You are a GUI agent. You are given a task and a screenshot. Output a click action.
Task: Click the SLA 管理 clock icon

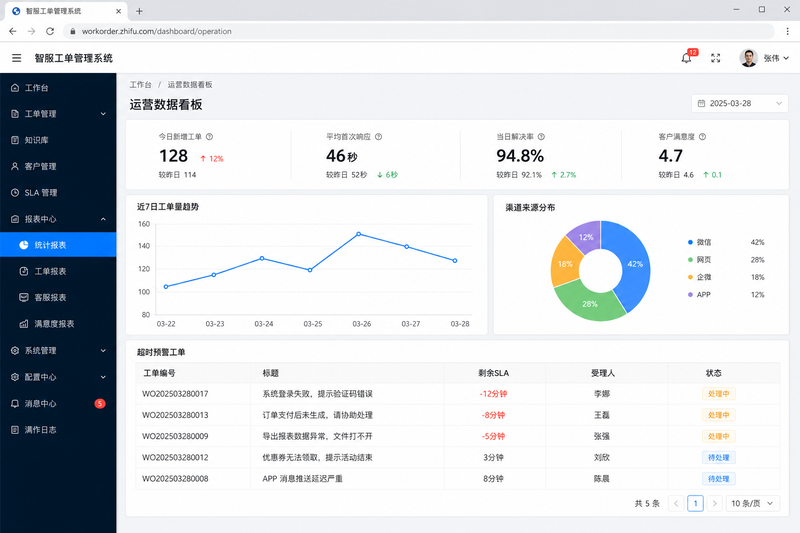click(15, 193)
